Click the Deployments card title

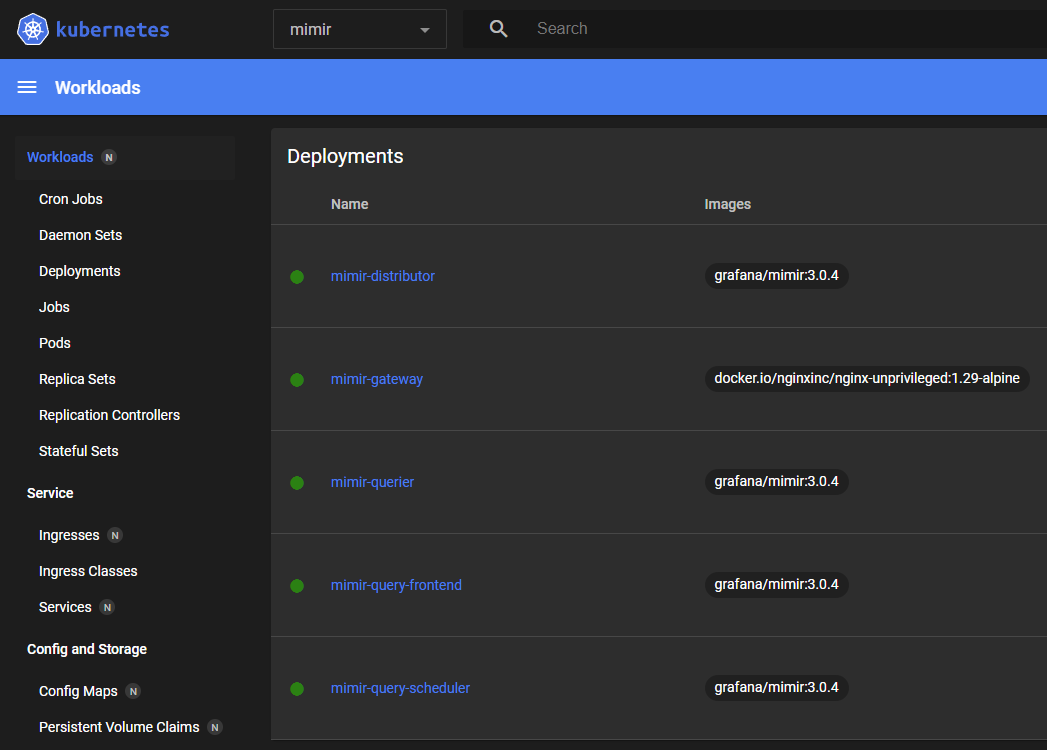(x=345, y=156)
